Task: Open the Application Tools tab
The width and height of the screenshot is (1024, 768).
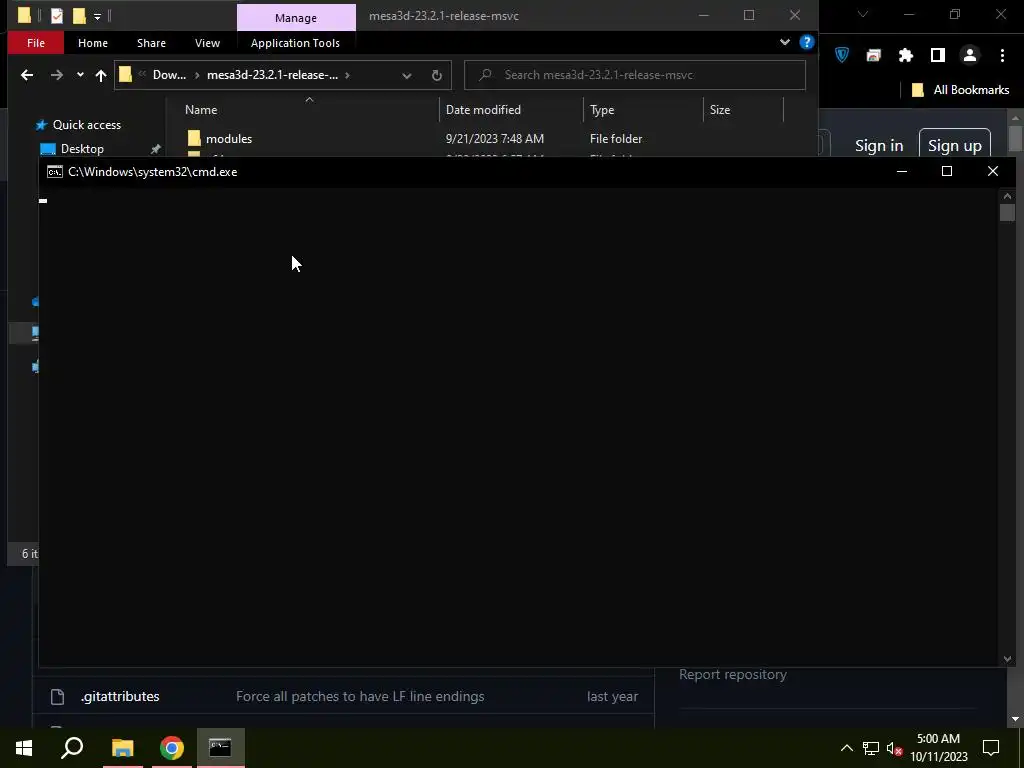Action: [x=295, y=43]
